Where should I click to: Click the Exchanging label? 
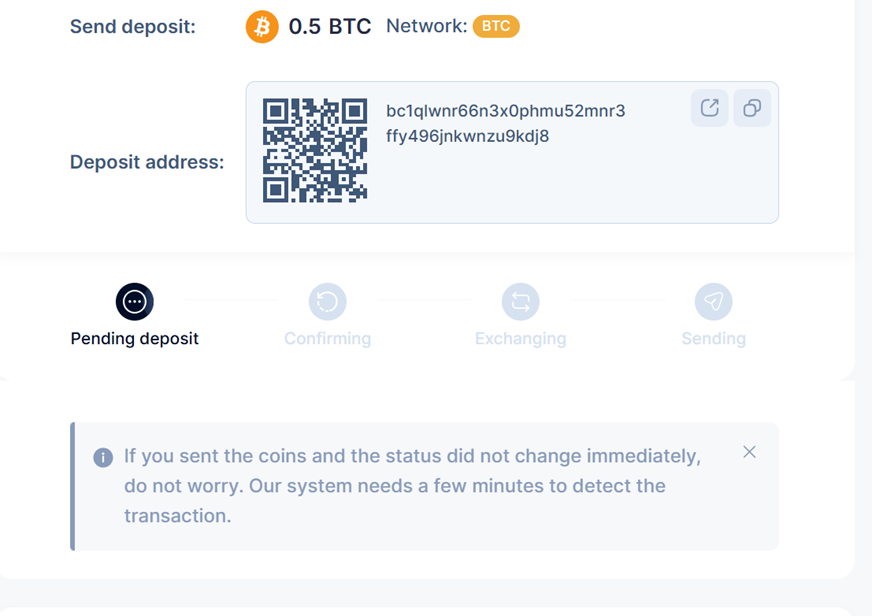pos(521,339)
